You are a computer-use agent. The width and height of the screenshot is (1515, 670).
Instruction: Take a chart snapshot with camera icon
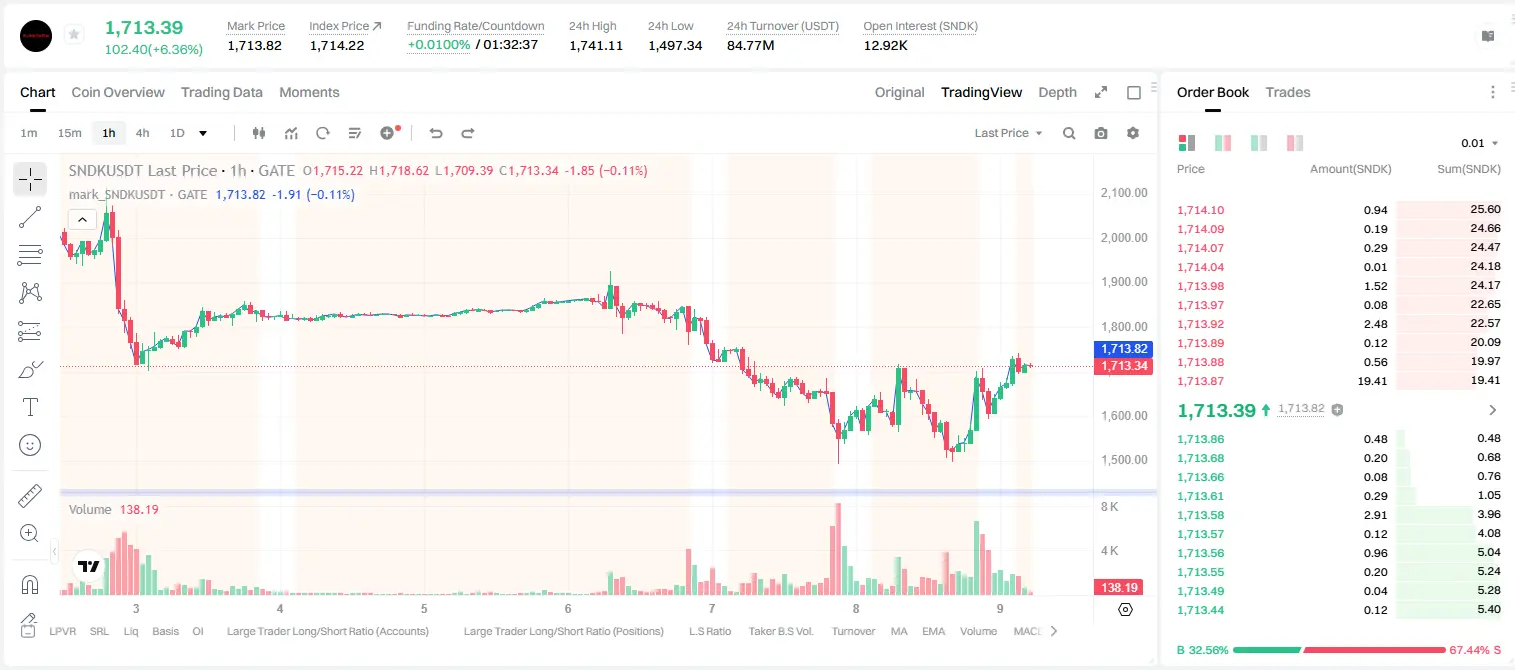click(1101, 133)
